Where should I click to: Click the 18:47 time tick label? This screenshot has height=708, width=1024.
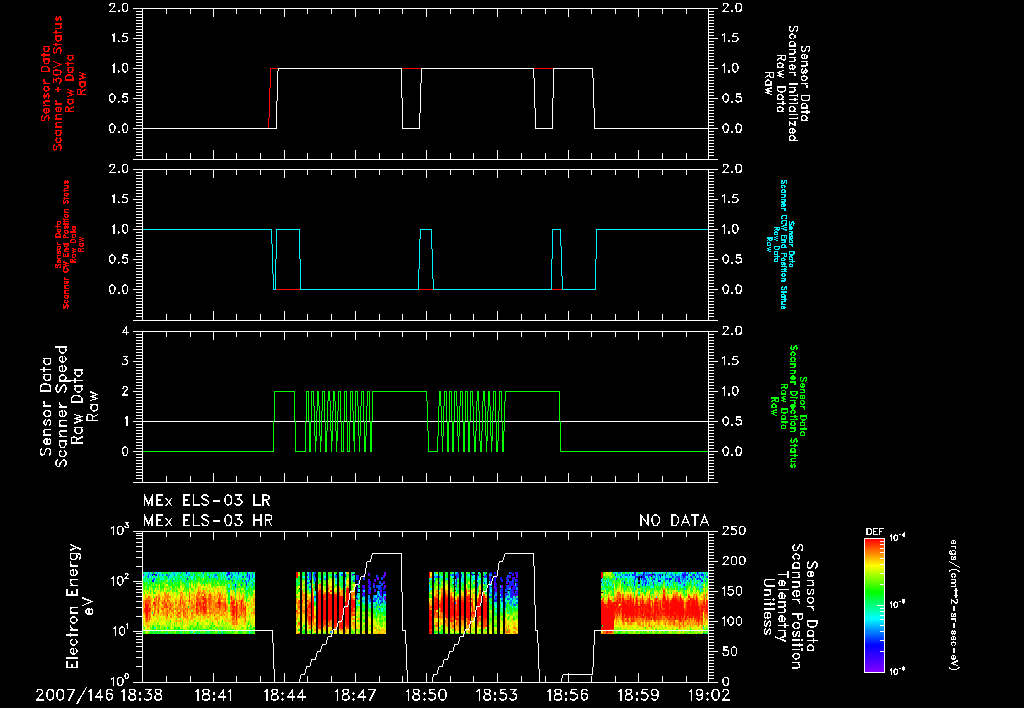click(x=355, y=695)
